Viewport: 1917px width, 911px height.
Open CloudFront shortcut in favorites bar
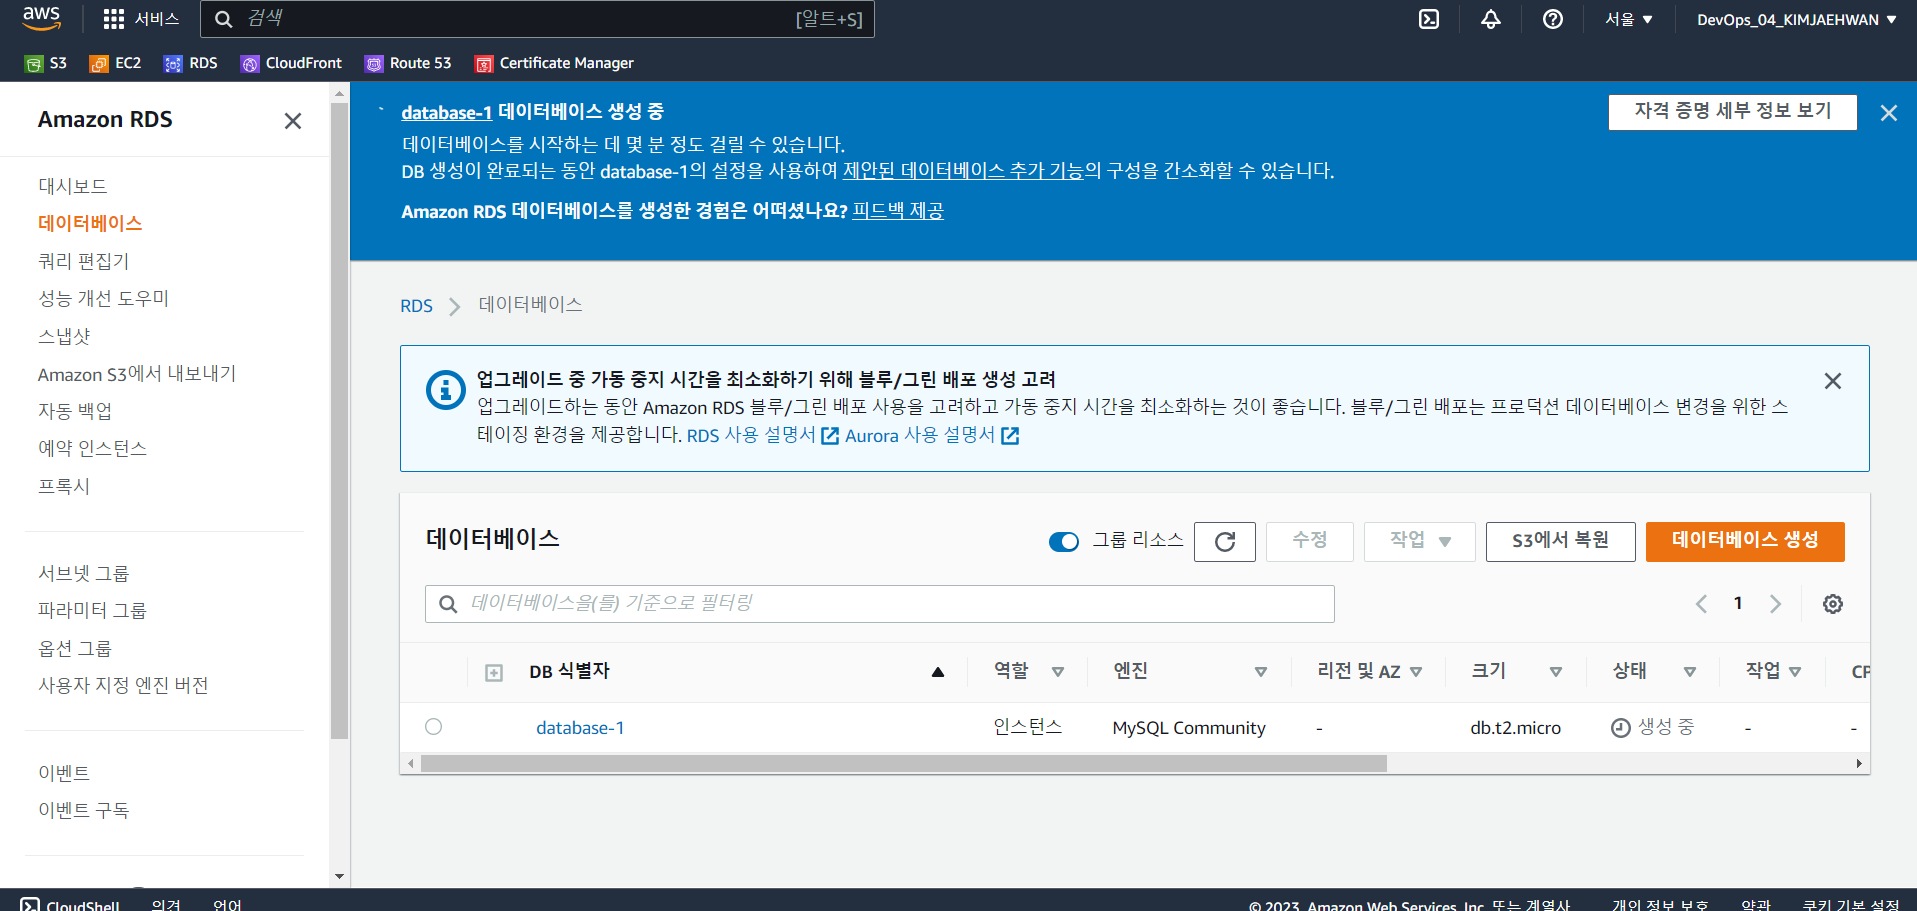click(291, 63)
